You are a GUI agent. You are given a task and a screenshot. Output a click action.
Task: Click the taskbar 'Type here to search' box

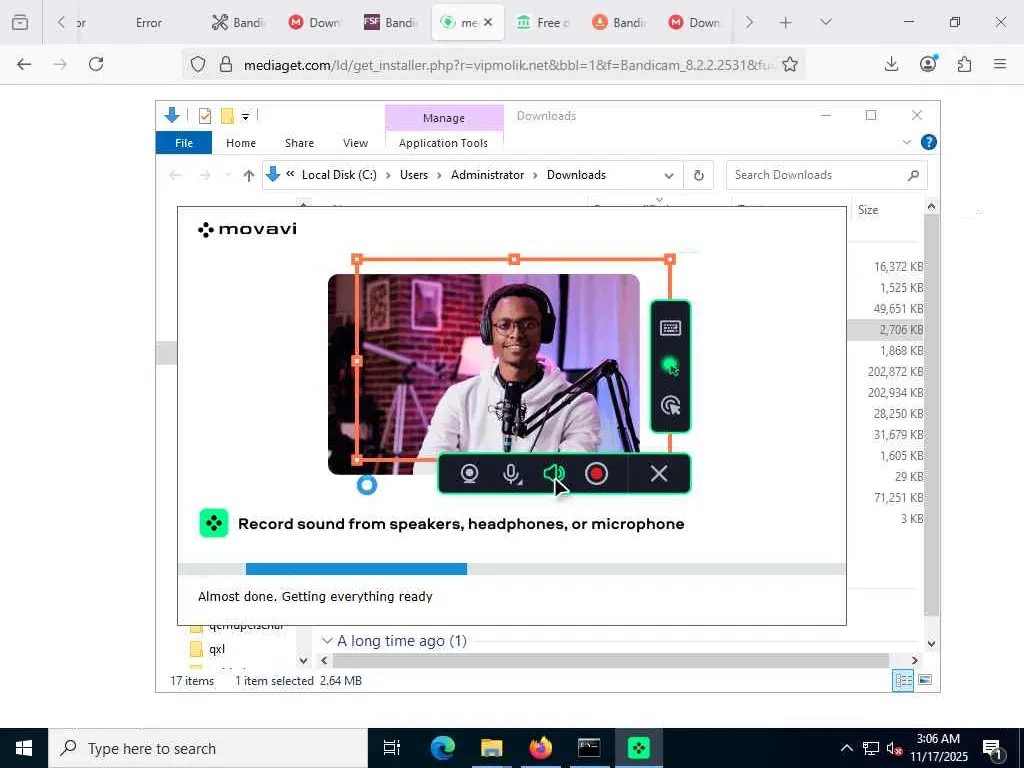point(208,748)
